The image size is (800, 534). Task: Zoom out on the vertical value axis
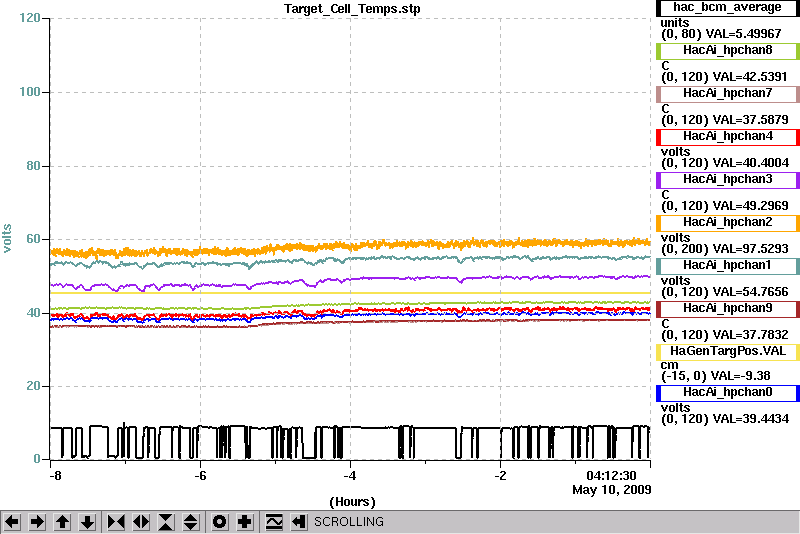(191, 522)
